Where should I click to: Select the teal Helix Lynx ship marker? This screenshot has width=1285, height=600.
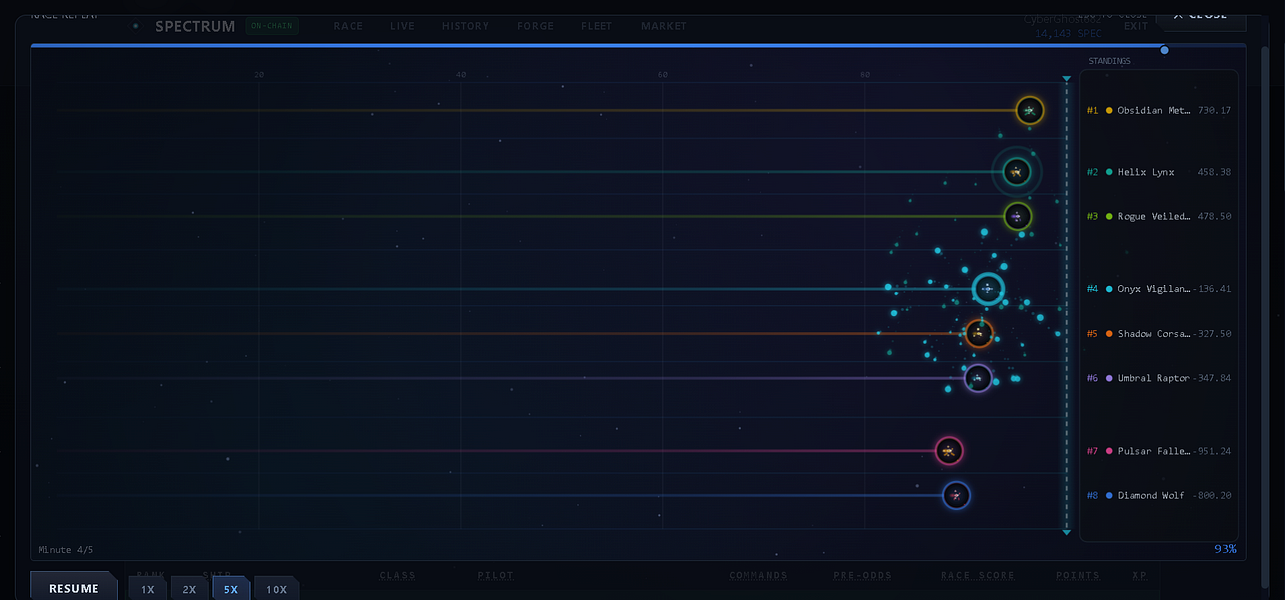(1016, 173)
